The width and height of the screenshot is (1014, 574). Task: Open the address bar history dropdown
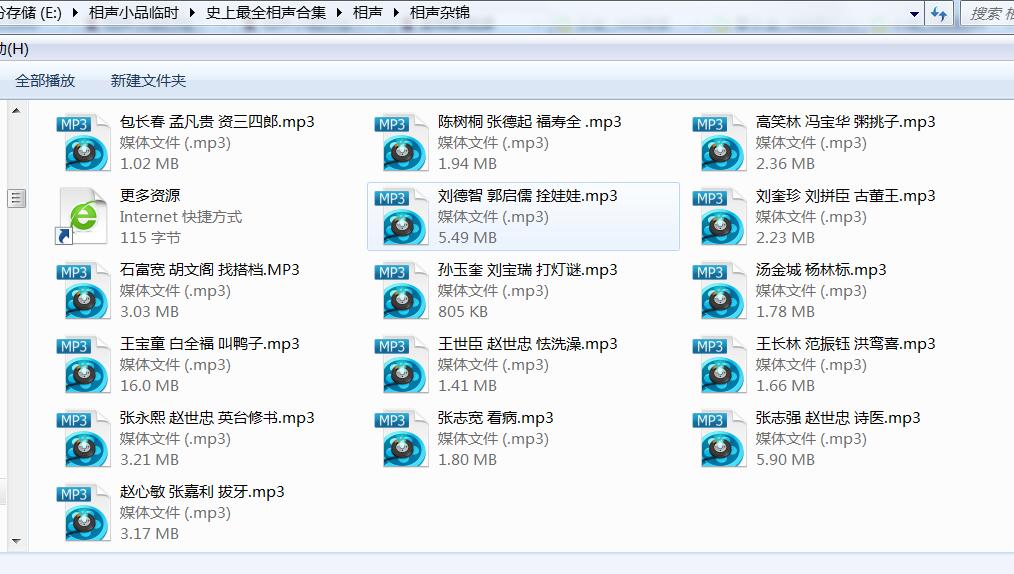[x=914, y=14]
